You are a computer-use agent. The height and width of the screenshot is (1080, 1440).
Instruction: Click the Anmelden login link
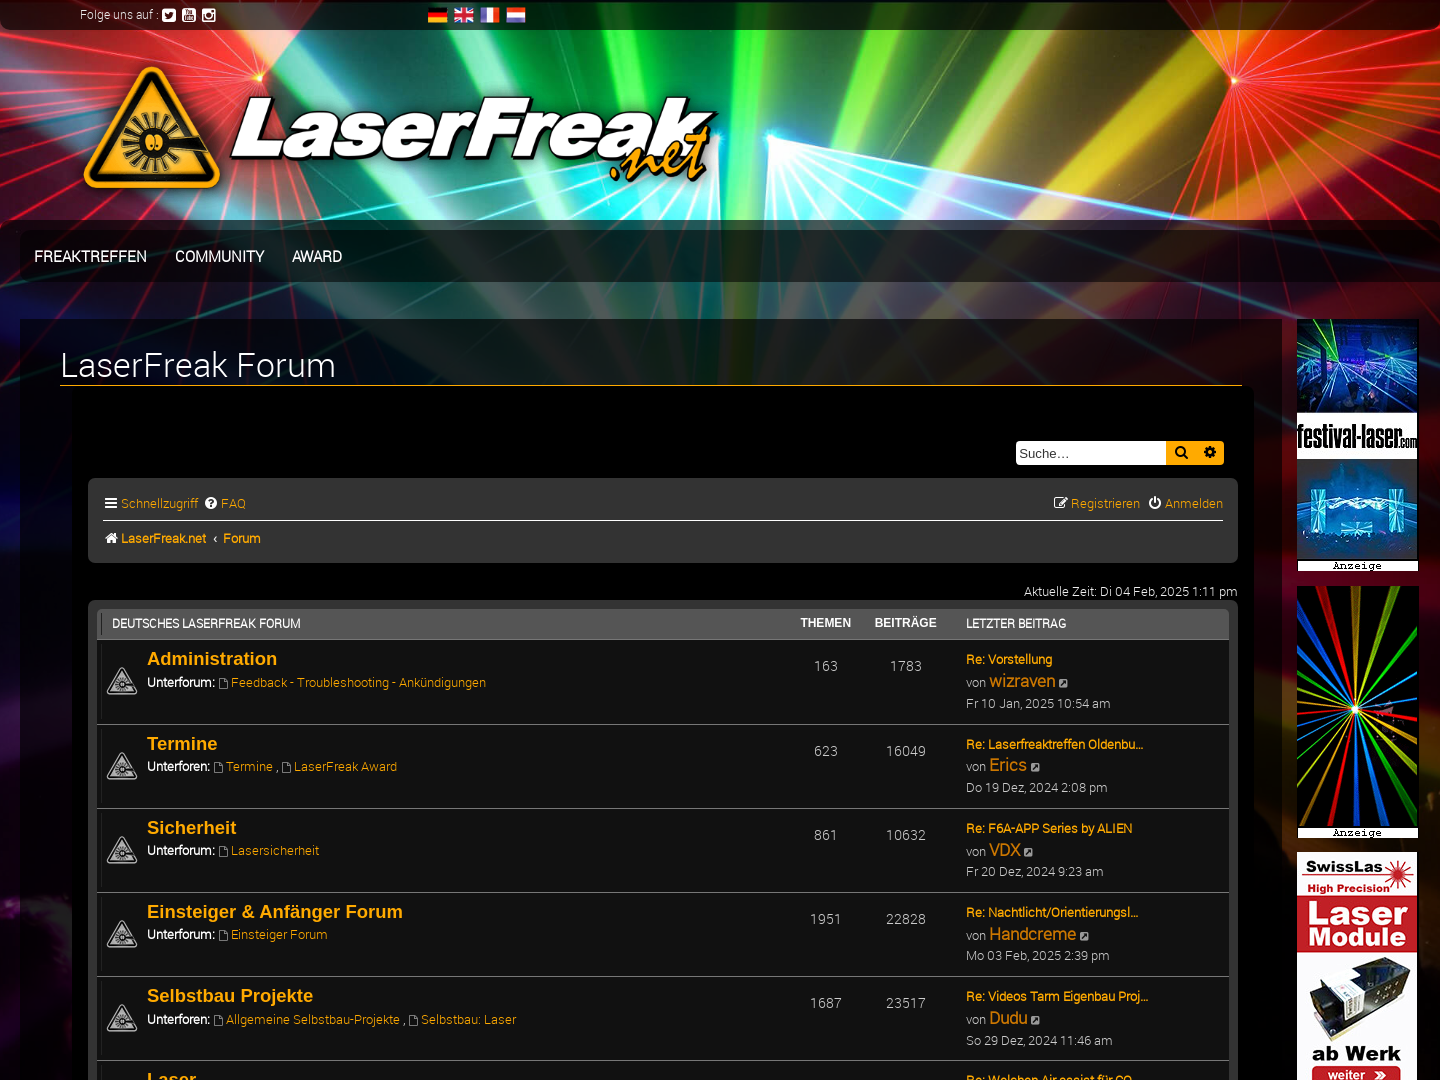[x=1186, y=503]
